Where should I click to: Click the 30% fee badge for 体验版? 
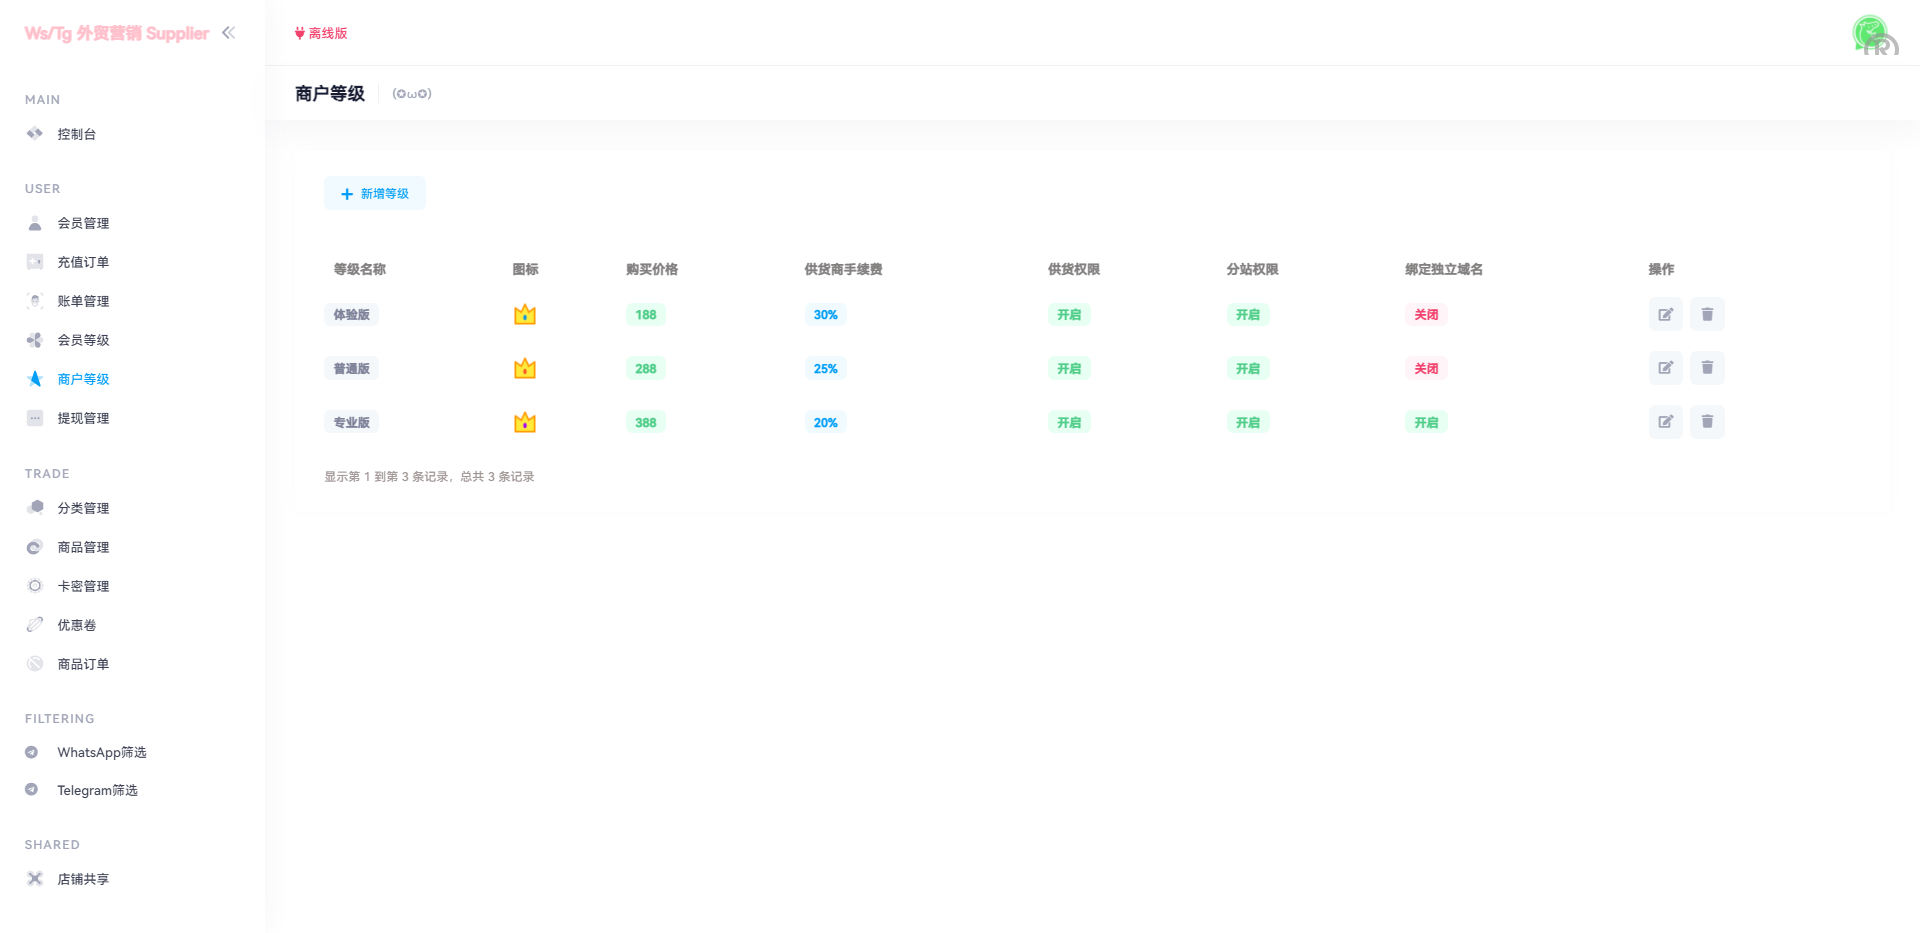[825, 315]
